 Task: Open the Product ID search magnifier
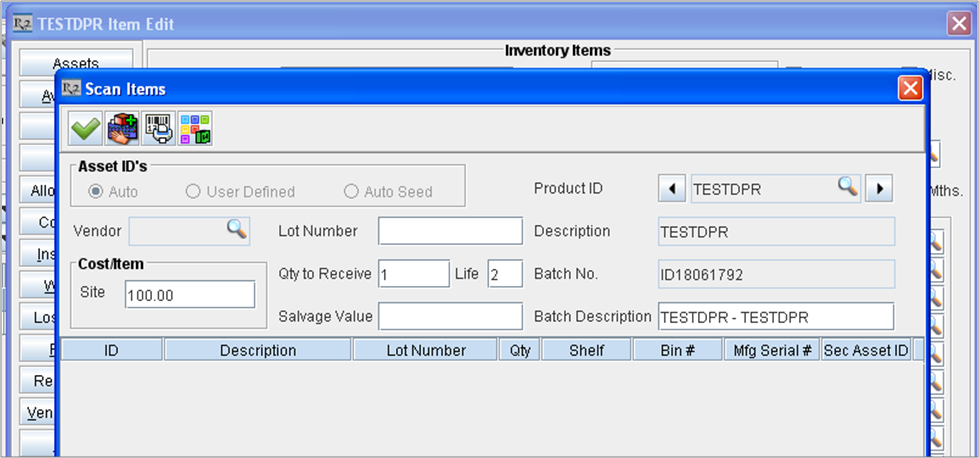pyautogui.click(x=847, y=186)
